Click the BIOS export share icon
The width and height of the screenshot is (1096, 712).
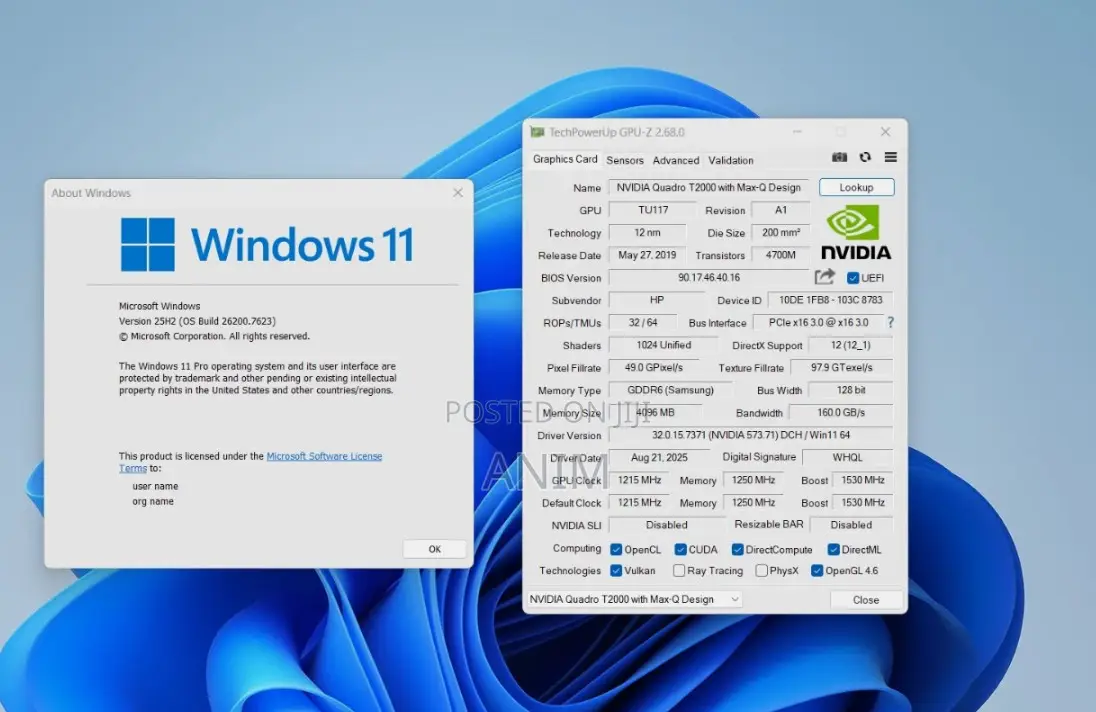825,277
